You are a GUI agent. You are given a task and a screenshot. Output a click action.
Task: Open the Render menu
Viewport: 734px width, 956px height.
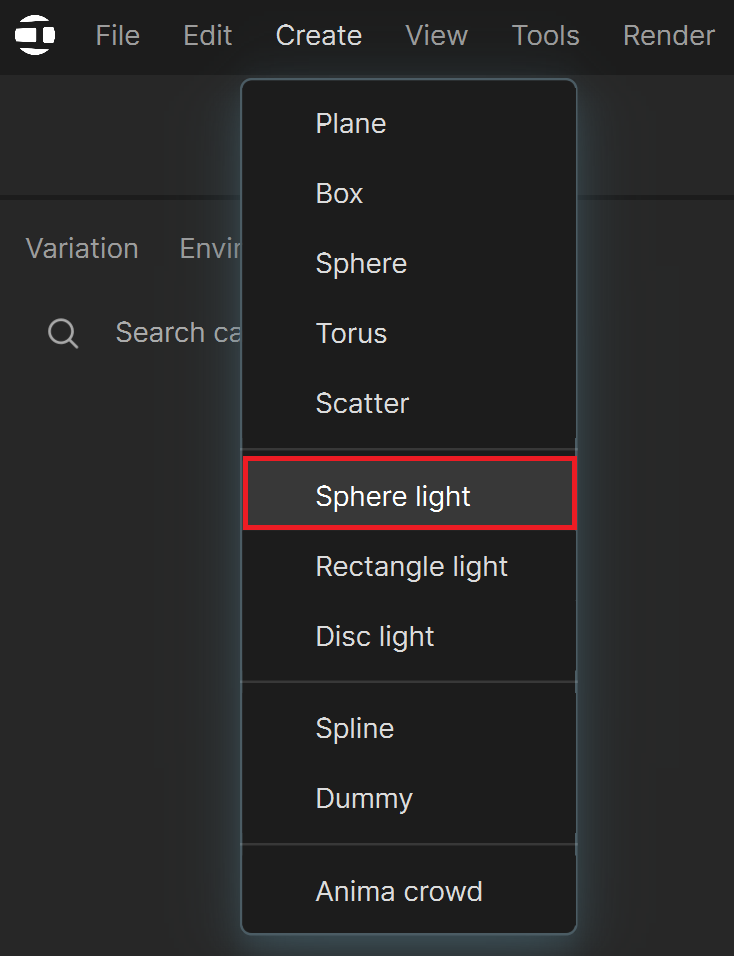(x=669, y=35)
